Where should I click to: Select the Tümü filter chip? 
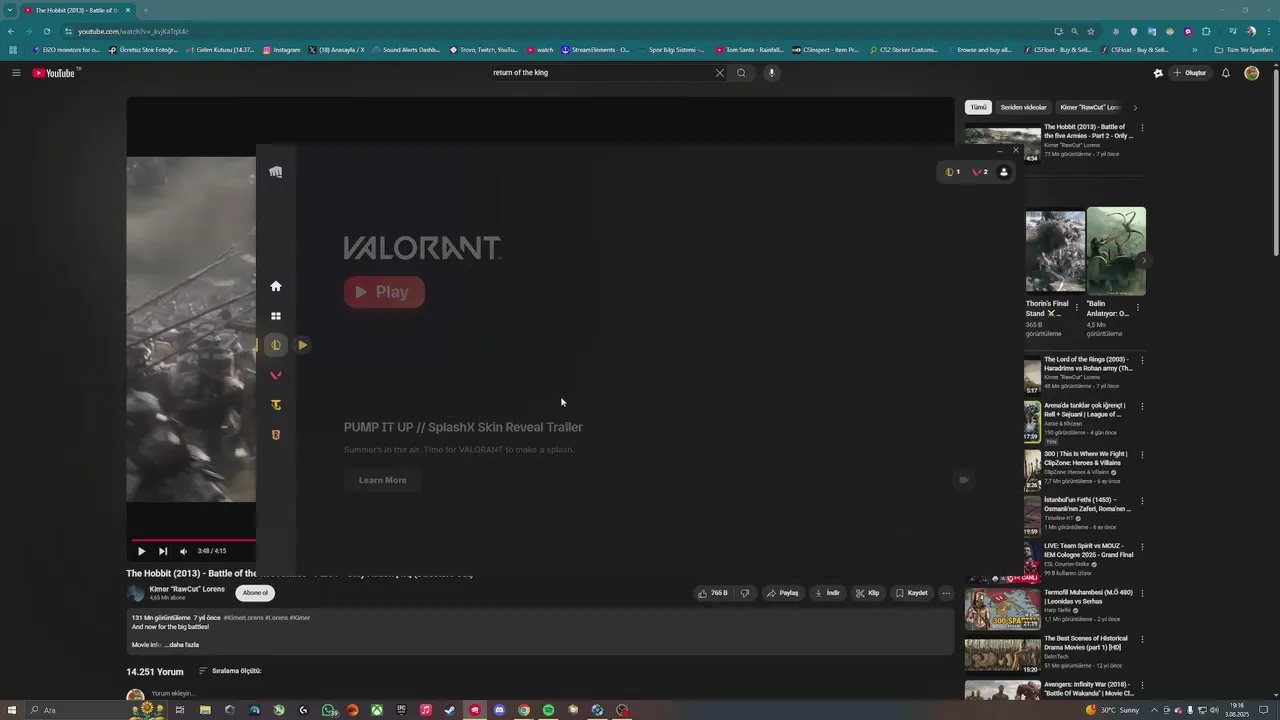point(978,107)
